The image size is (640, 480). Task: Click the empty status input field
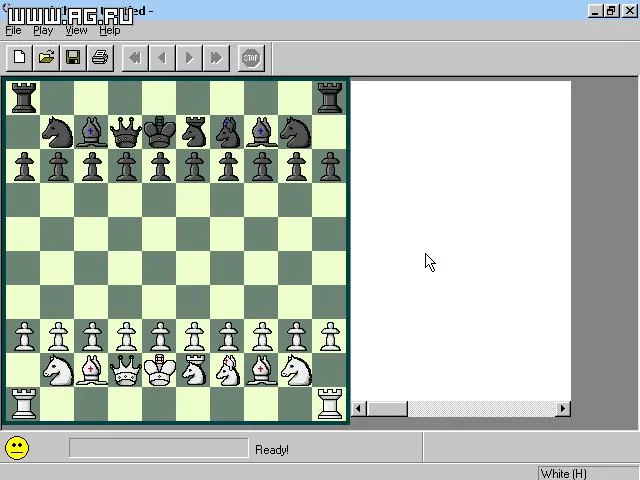(159, 448)
